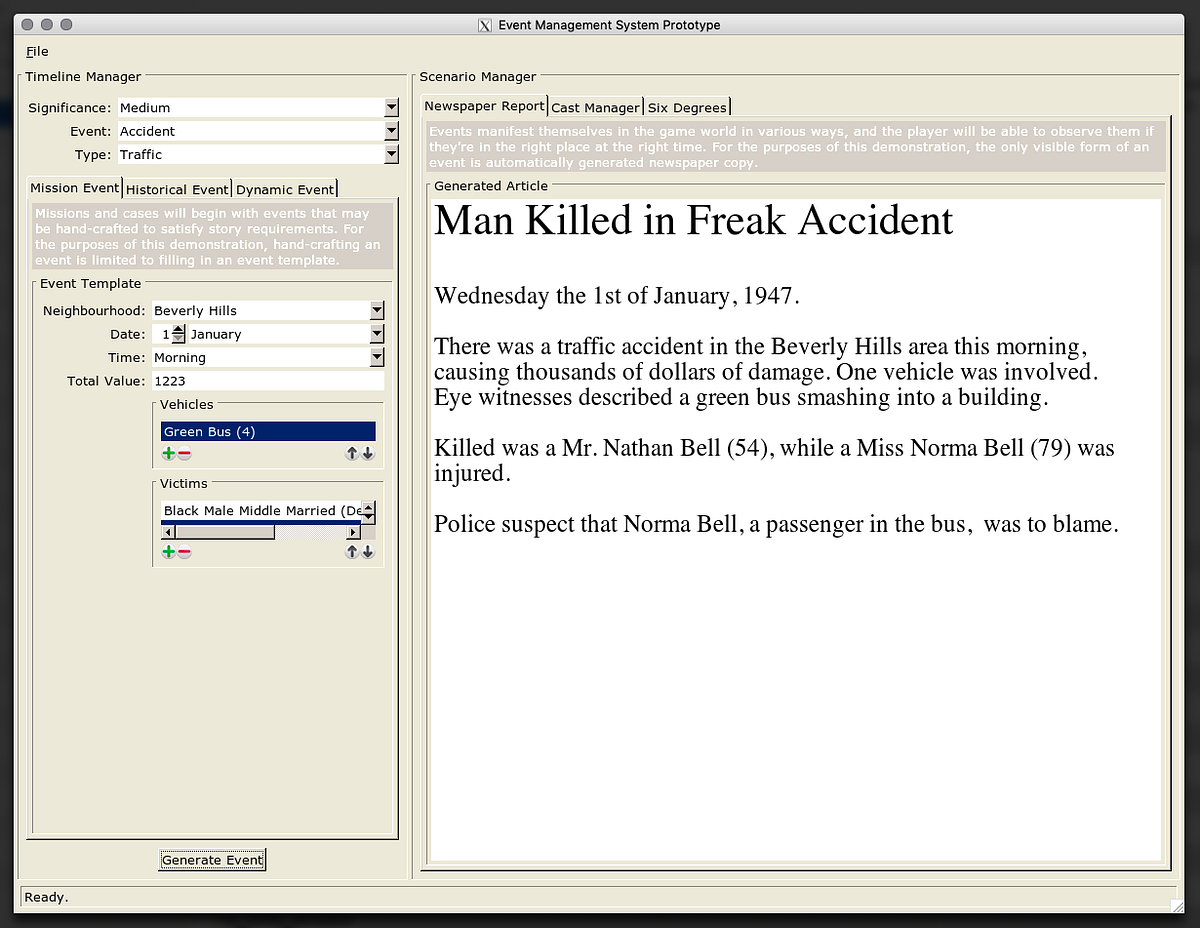Image resolution: width=1200 pixels, height=928 pixels.
Task: Click the X11 icon in title bar
Action: (x=486, y=25)
